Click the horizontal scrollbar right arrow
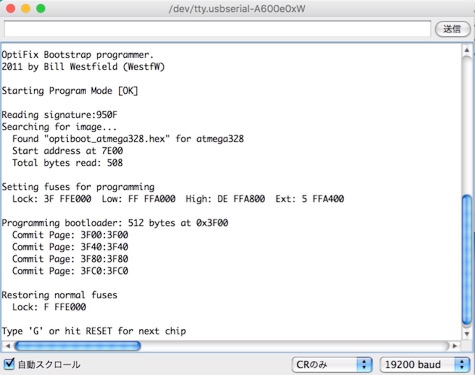This screenshot has height=375, width=475. (x=455, y=346)
